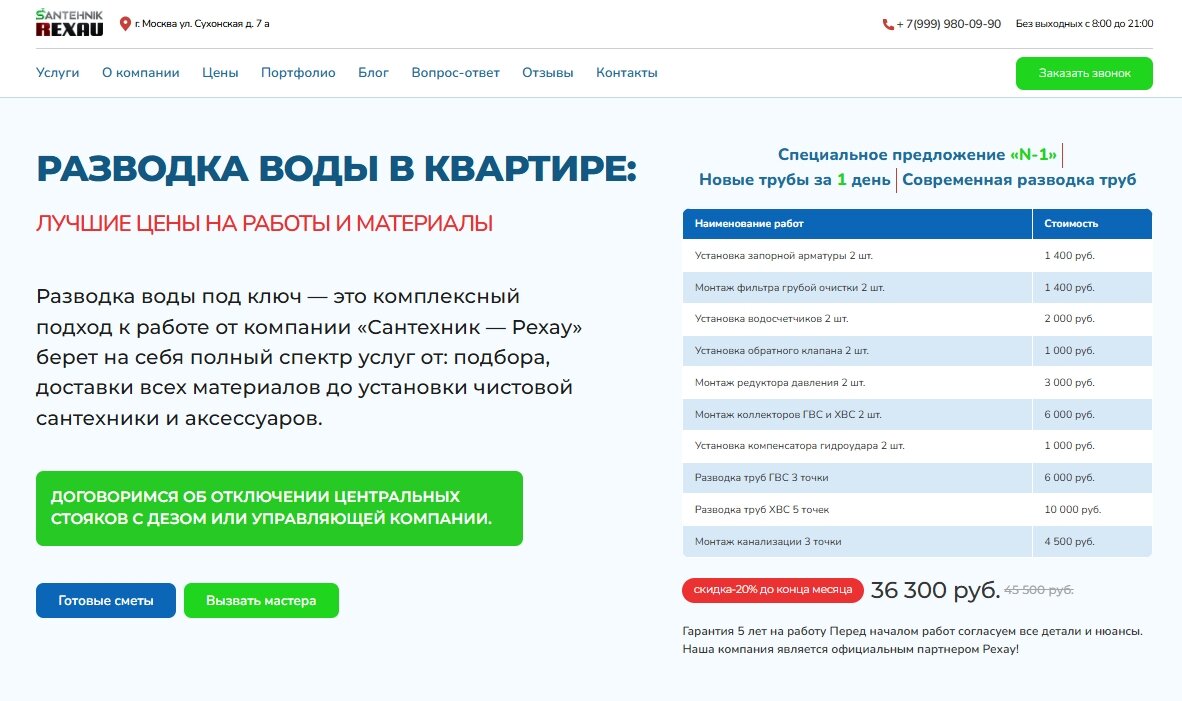Open the Вопрос-ответ page

click(455, 73)
